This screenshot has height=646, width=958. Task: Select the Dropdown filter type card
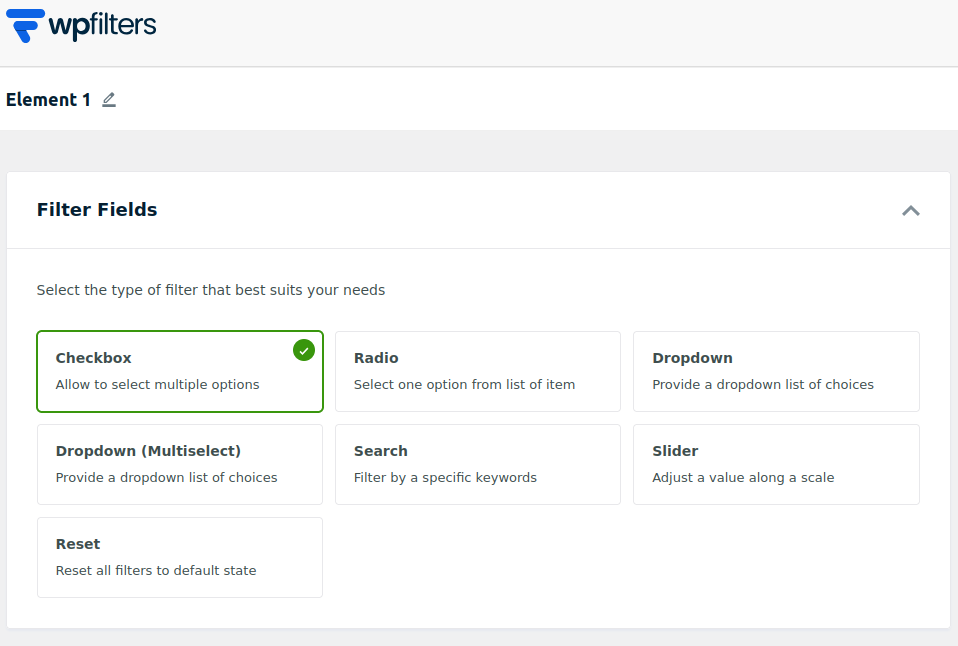tap(775, 371)
